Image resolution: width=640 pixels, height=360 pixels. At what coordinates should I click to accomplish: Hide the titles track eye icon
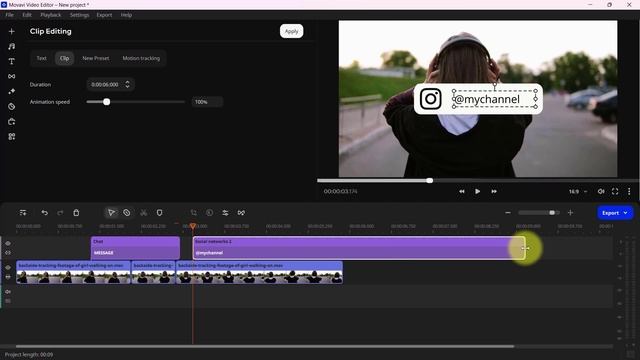click(8, 243)
